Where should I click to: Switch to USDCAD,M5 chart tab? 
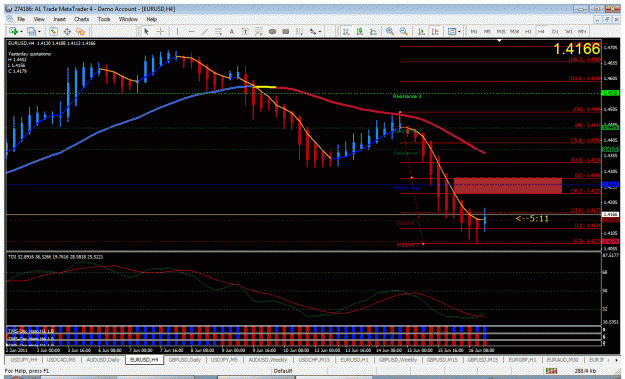point(61,359)
